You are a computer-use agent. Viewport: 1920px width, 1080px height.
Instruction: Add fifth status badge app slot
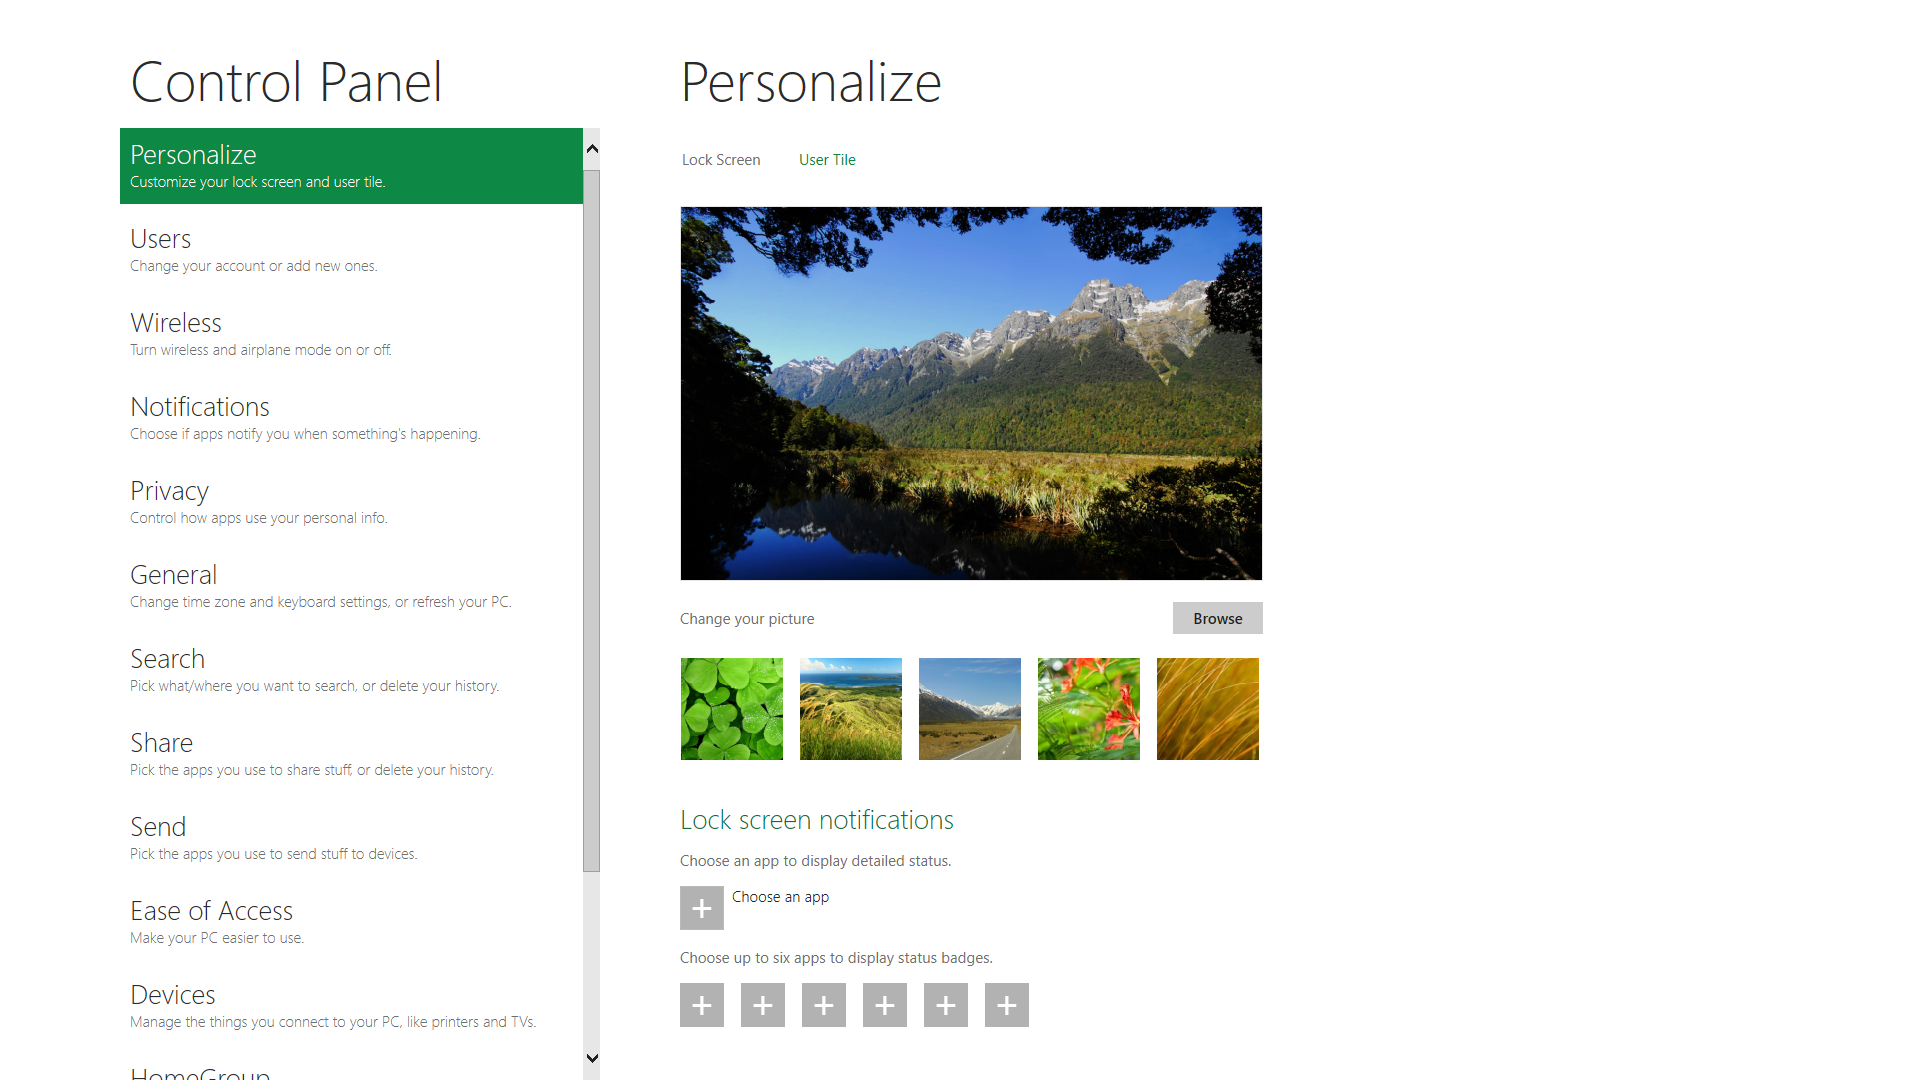pyautogui.click(x=946, y=1005)
